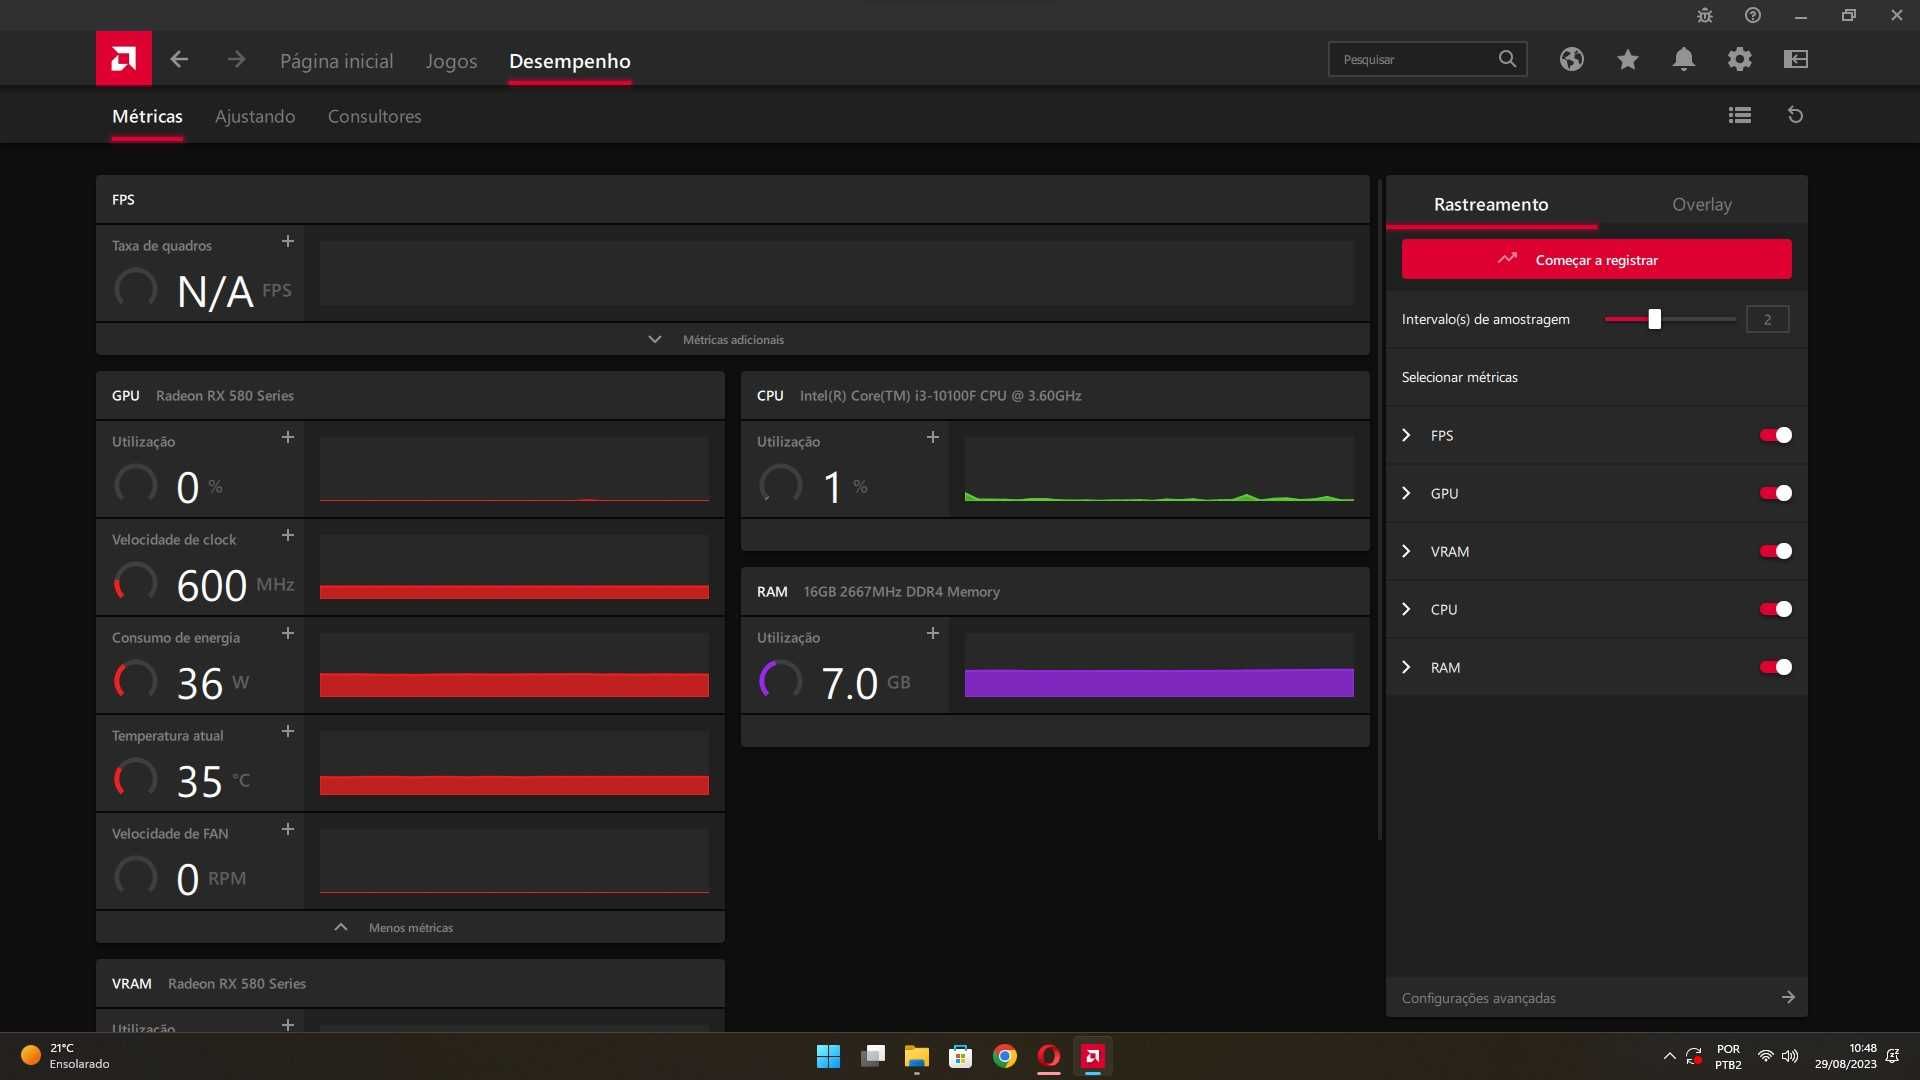Click the AMD logo home icon
This screenshot has height=1080, width=1920.
click(124, 59)
